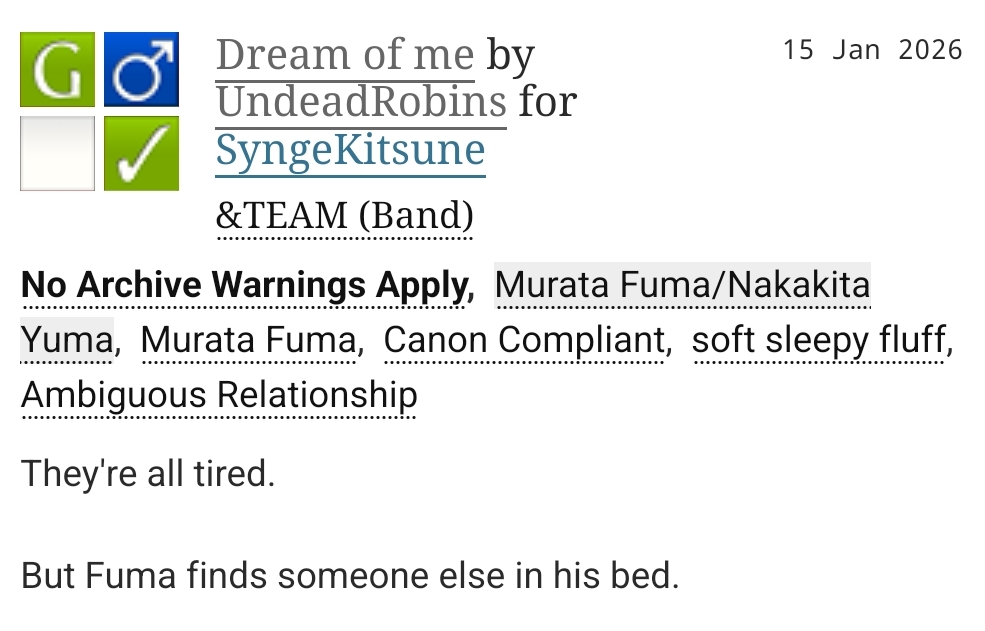Open the Canon Compliant tag
This screenshot has height=631, width=985.
point(524,341)
